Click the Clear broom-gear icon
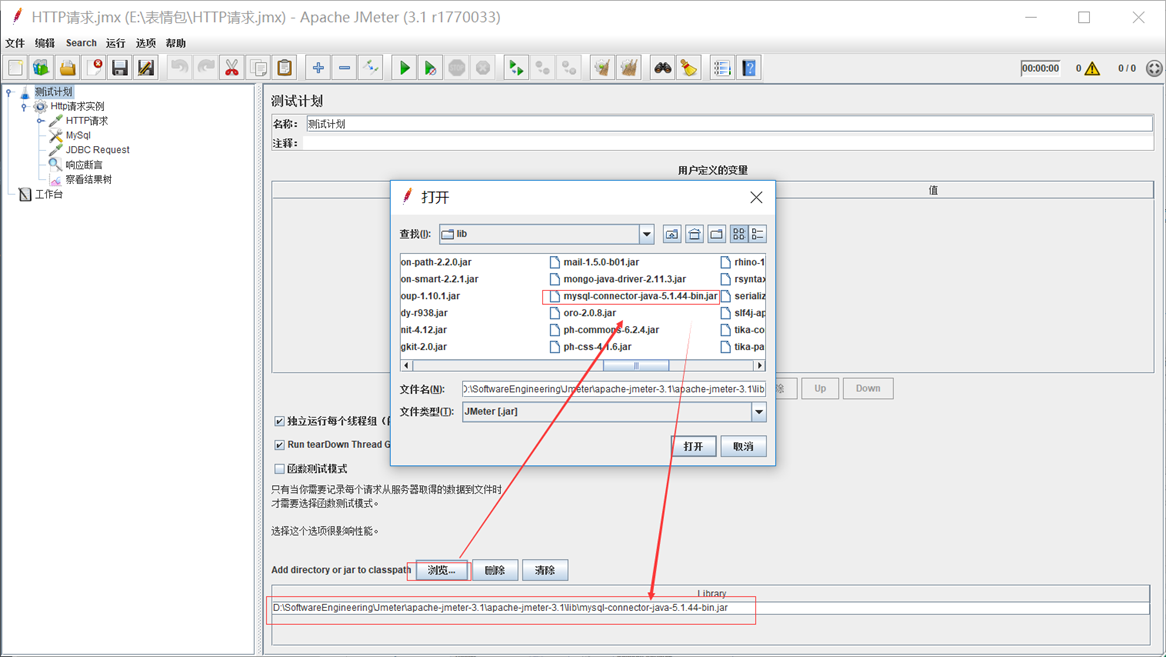The height and width of the screenshot is (657, 1166). pos(602,68)
